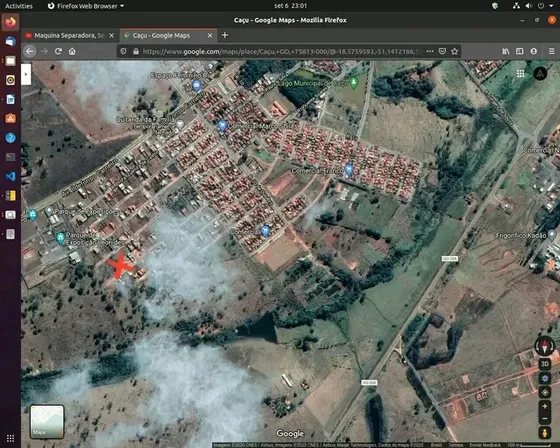Save the page to Pocket
Viewport: 560px width, 448px height.
coord(442,51)
